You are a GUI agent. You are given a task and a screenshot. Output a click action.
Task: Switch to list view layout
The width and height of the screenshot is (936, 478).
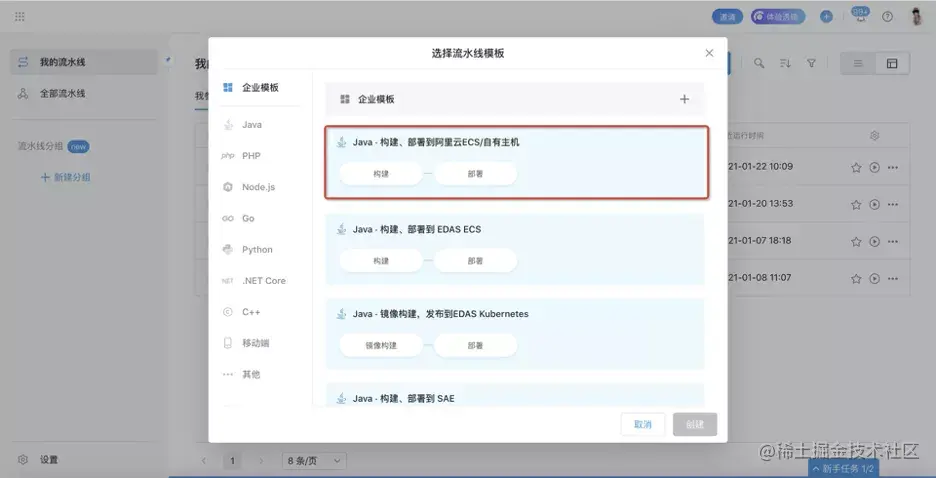coord(858,63)
